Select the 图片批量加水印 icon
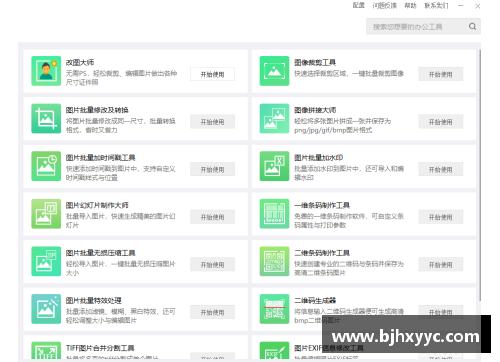This screenshot has height=362, width=500. click(x=274, y=166)
